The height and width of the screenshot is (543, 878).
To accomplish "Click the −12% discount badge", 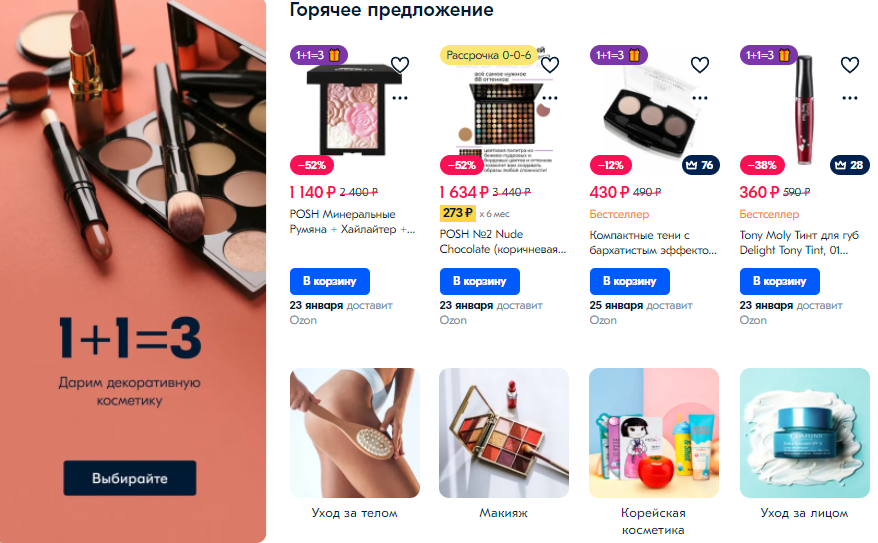I will click(x=611, y=165).
